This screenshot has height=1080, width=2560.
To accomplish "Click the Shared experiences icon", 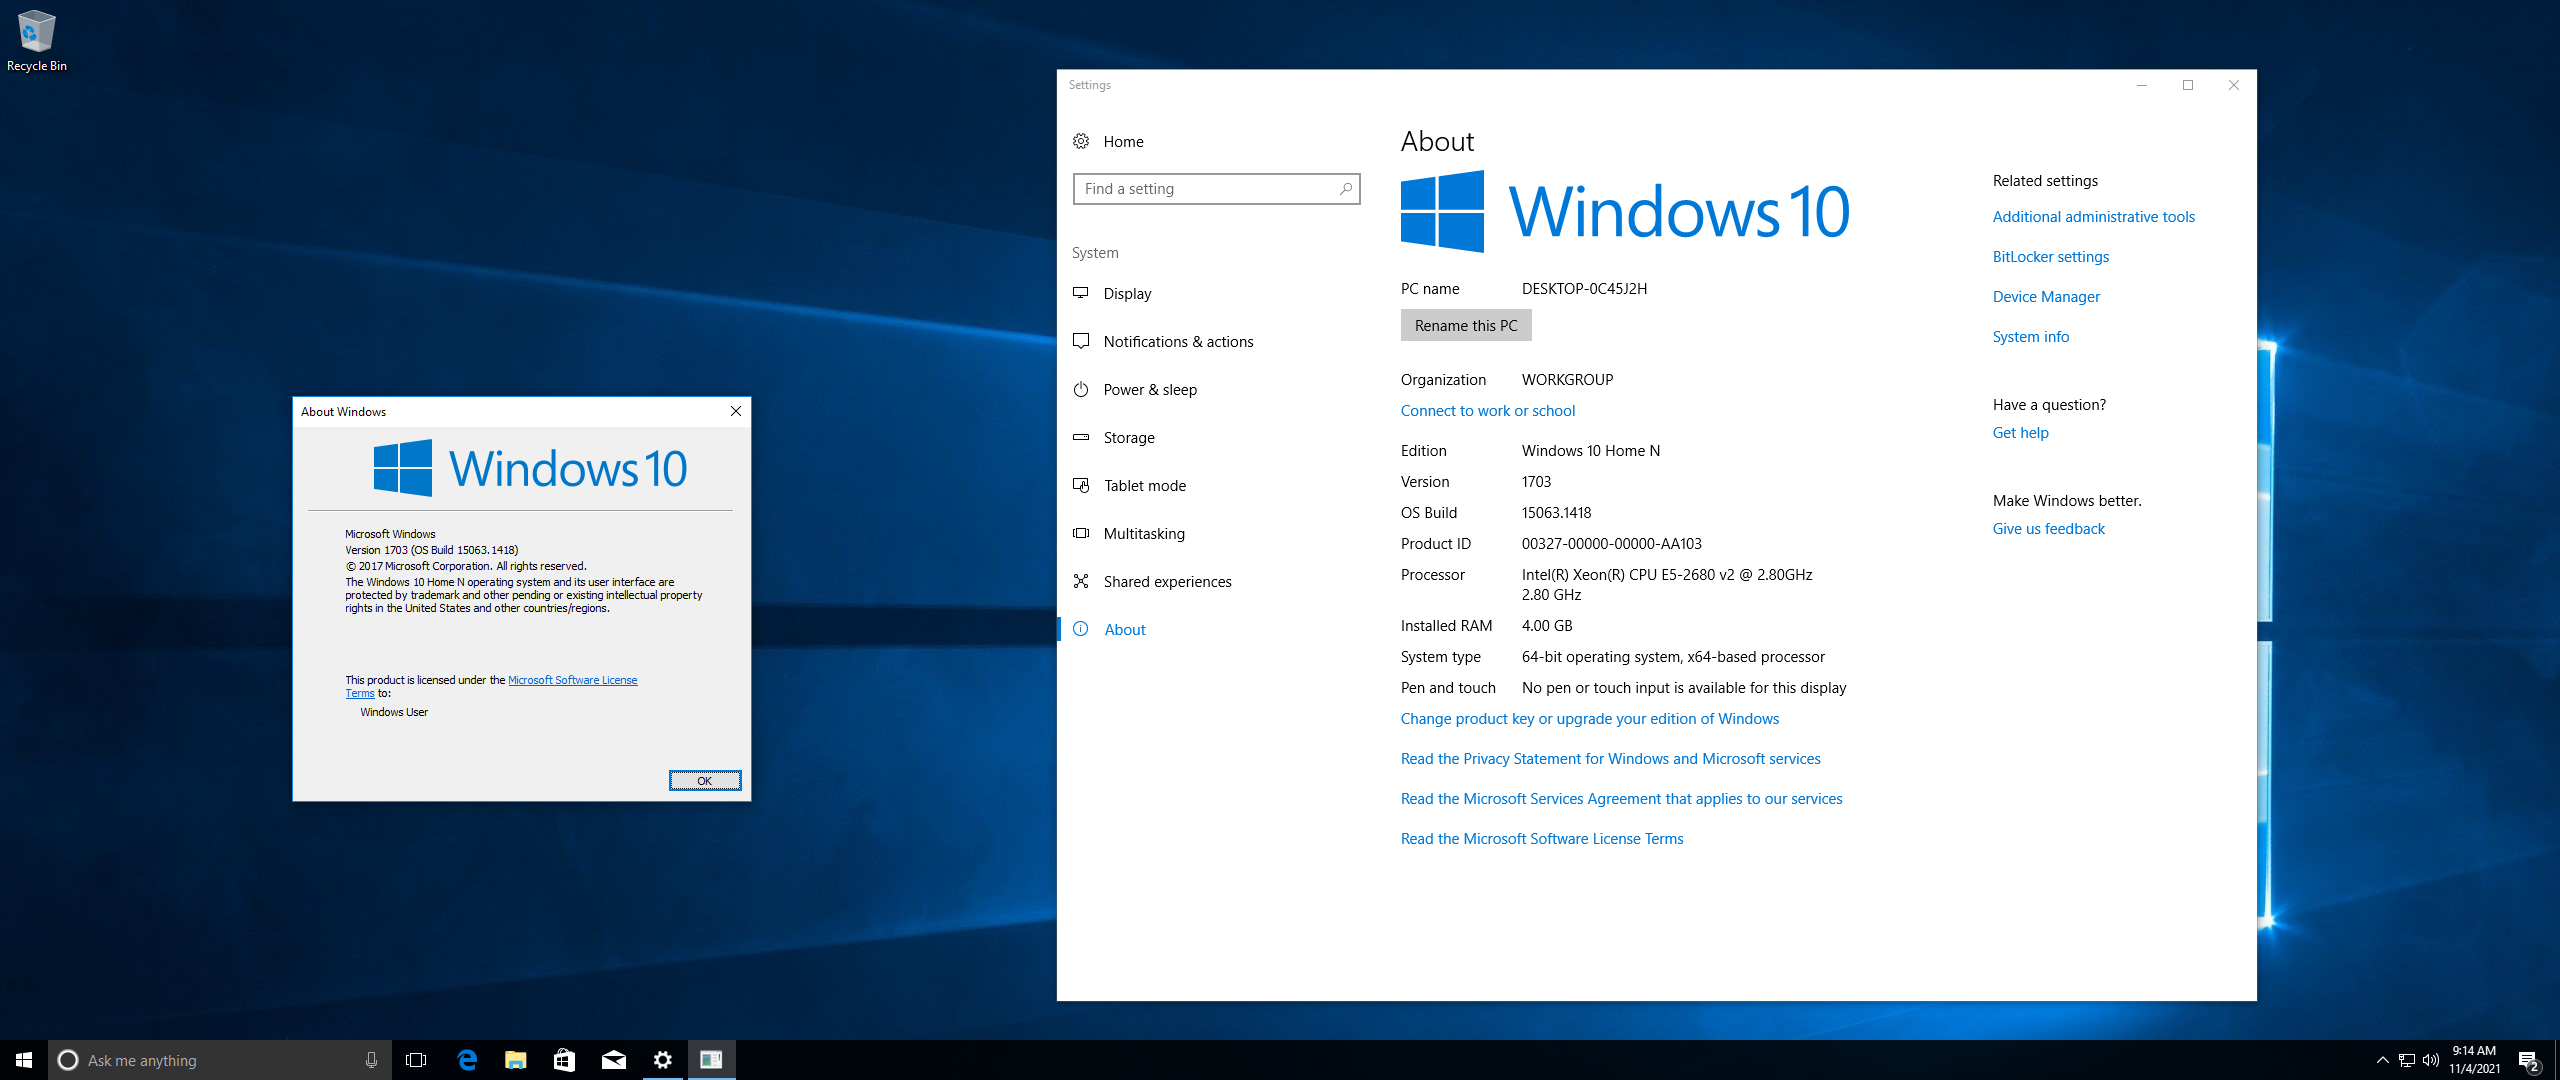I will [1081, 581].
